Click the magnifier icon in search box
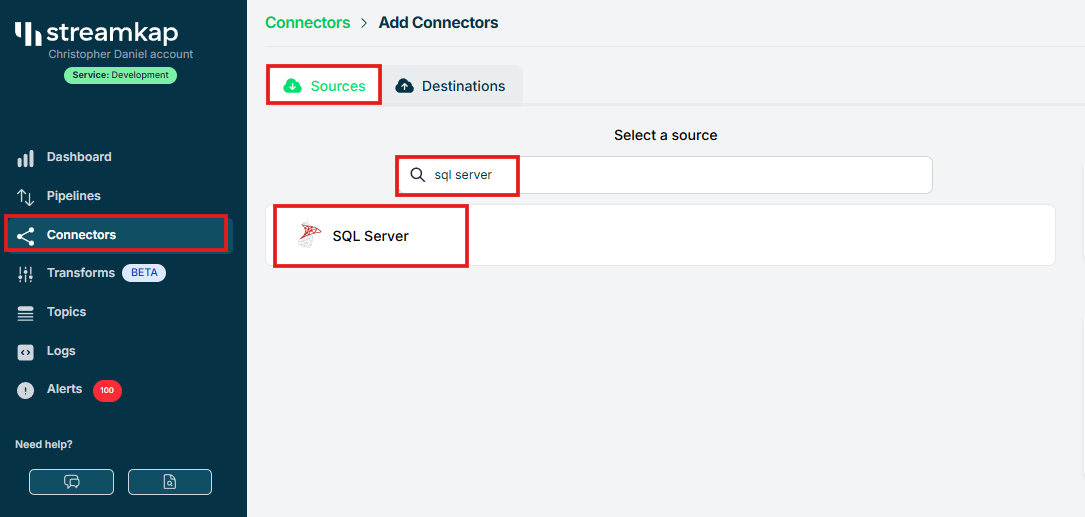Viewport: 1085px width, 517px height. point(417,175)
